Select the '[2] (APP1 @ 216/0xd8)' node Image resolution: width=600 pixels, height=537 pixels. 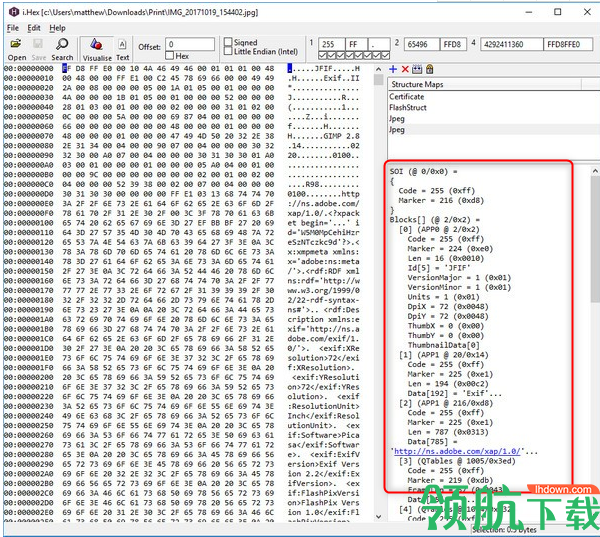(x=445, y=403)
